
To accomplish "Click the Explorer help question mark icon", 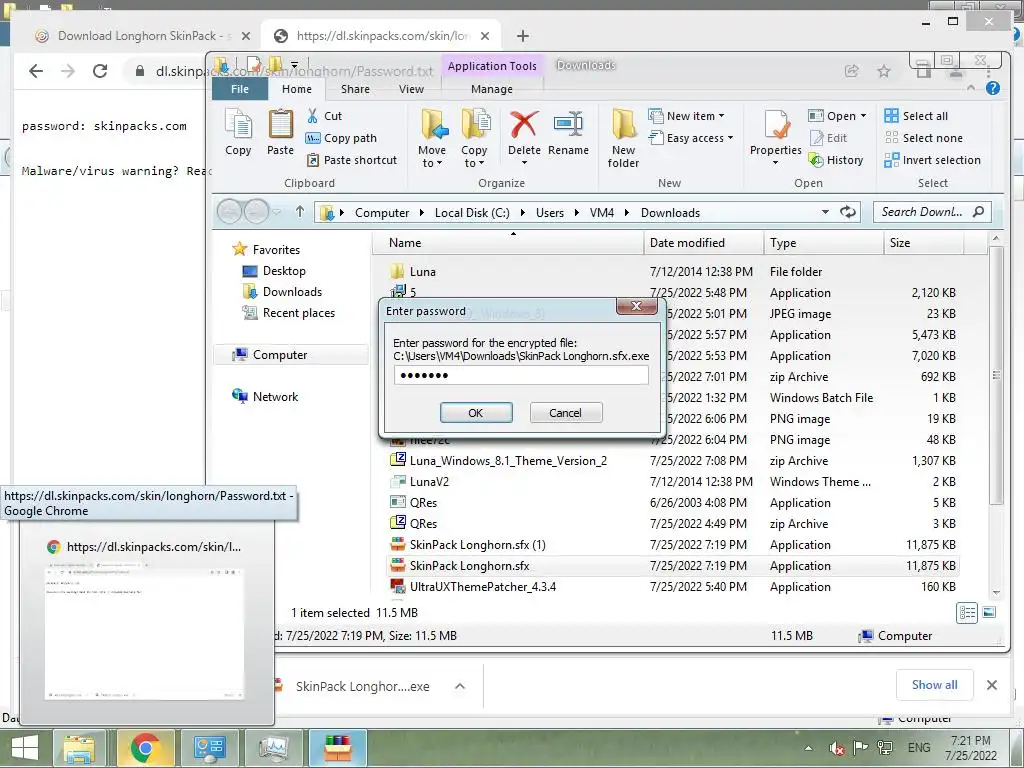I will (x=993, y=88).
